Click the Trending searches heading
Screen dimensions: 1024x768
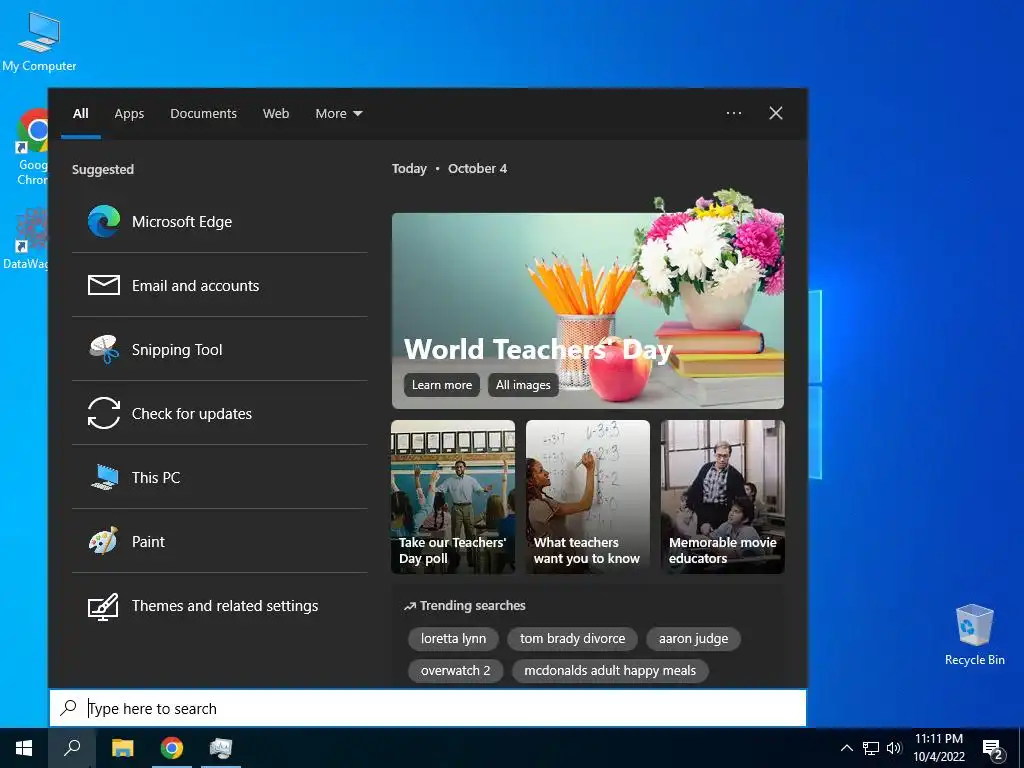coord(464,605)
